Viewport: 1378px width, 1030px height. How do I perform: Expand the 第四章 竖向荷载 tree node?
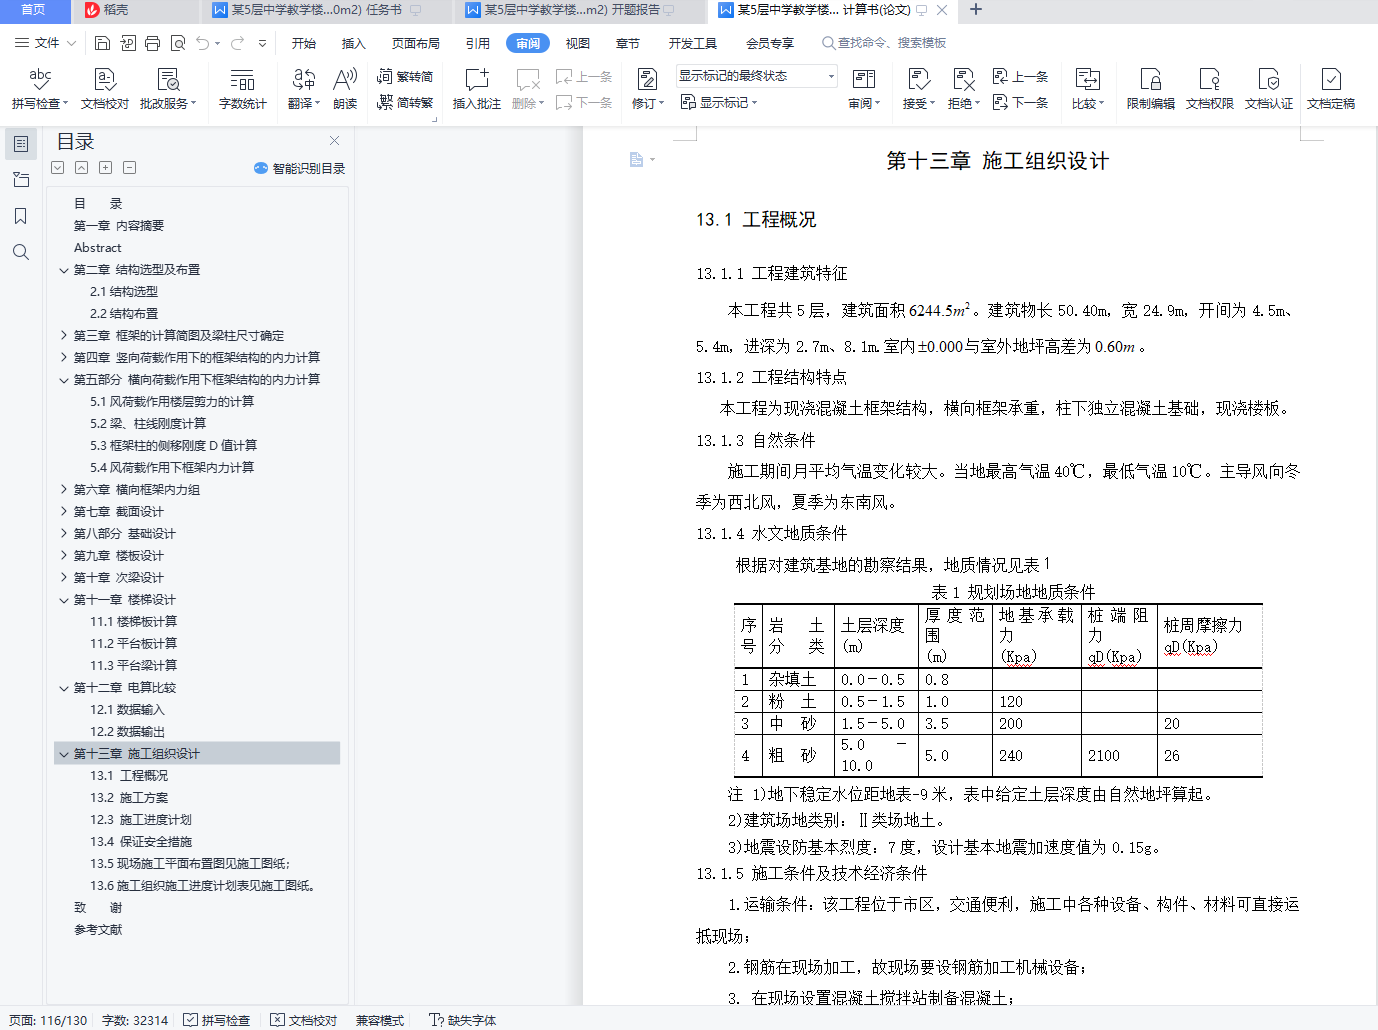[x=64, y=358]
